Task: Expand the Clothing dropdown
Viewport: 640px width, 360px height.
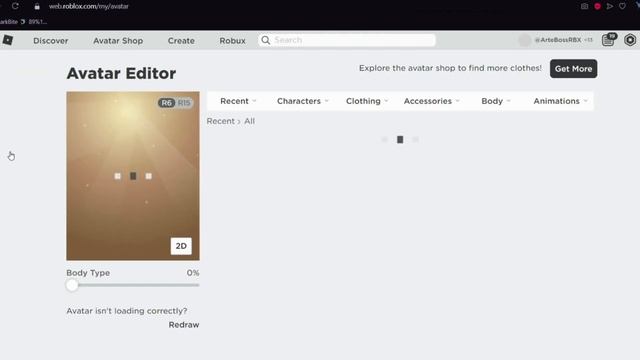Action: coord(367,101)
